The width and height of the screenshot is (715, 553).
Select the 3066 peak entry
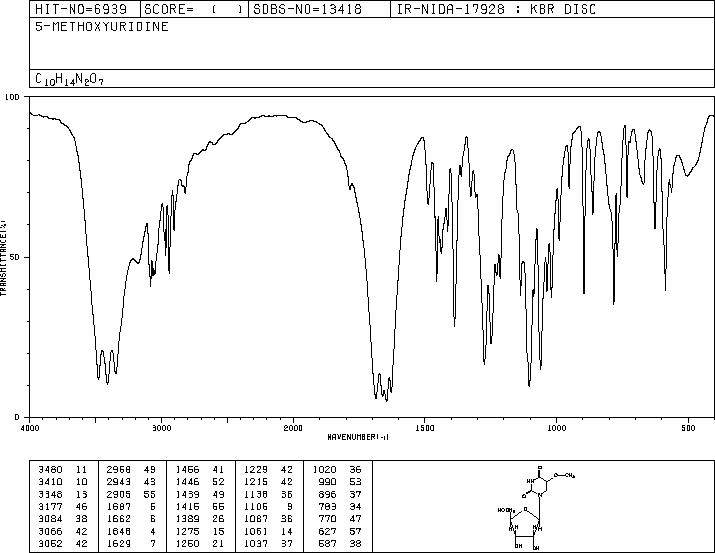click(x=62, y=531)
